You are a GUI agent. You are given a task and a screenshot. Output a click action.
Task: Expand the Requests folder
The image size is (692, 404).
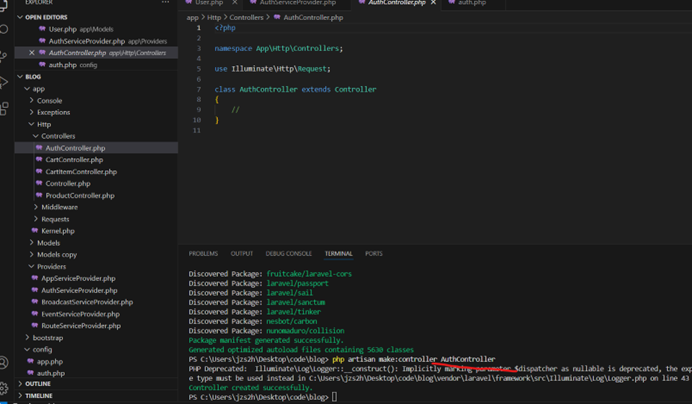point(97,219)
